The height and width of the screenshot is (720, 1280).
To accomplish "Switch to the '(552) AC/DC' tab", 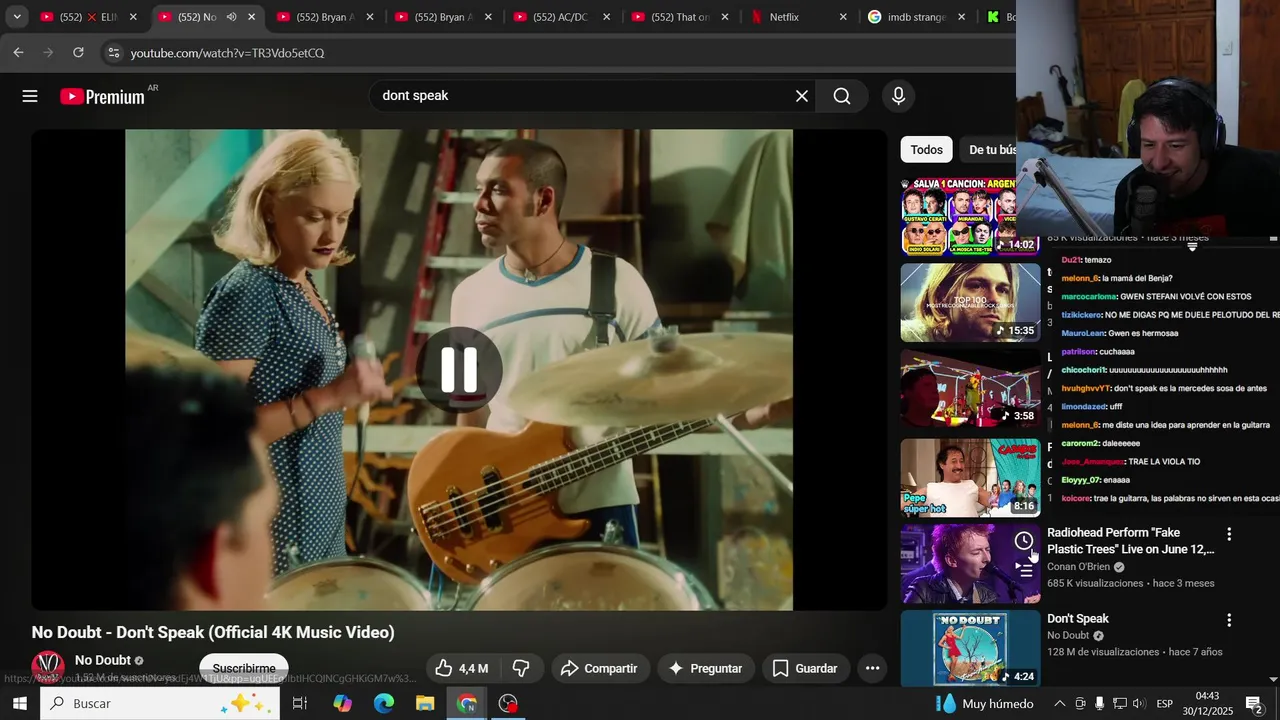I will pos(561,17).
